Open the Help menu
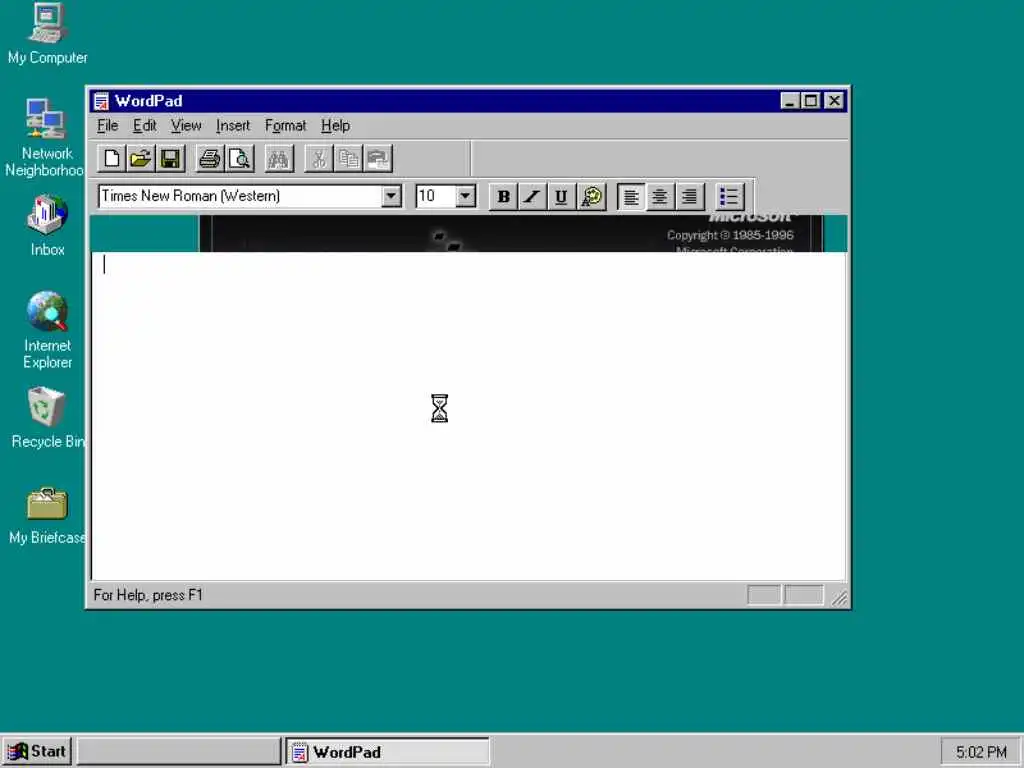 tap(335, 125)
